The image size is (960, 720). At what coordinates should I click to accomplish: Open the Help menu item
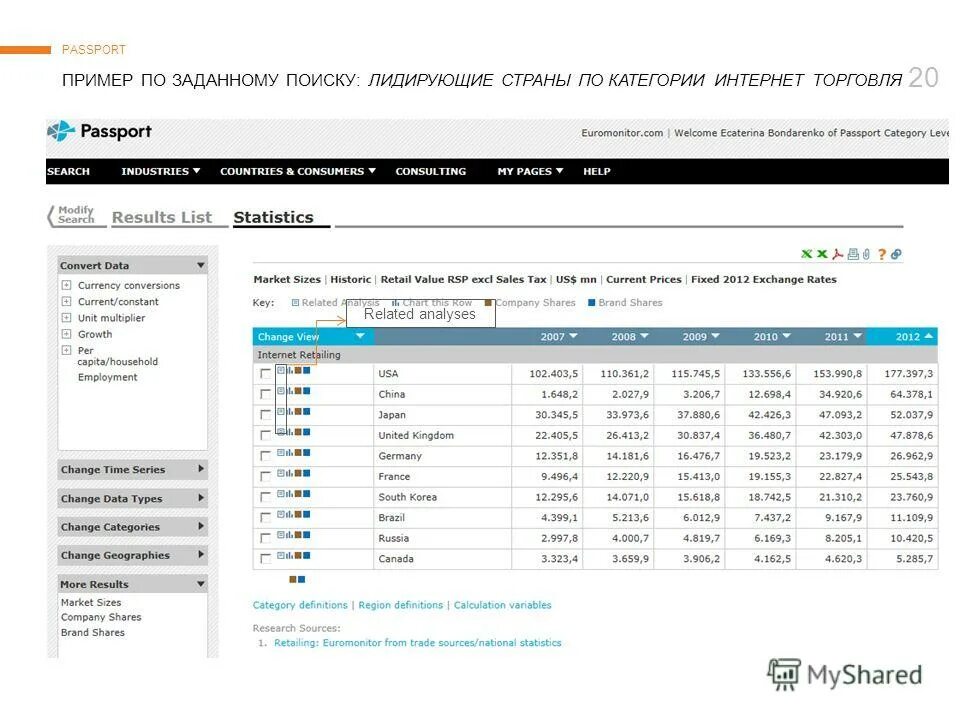pos(596,171)
